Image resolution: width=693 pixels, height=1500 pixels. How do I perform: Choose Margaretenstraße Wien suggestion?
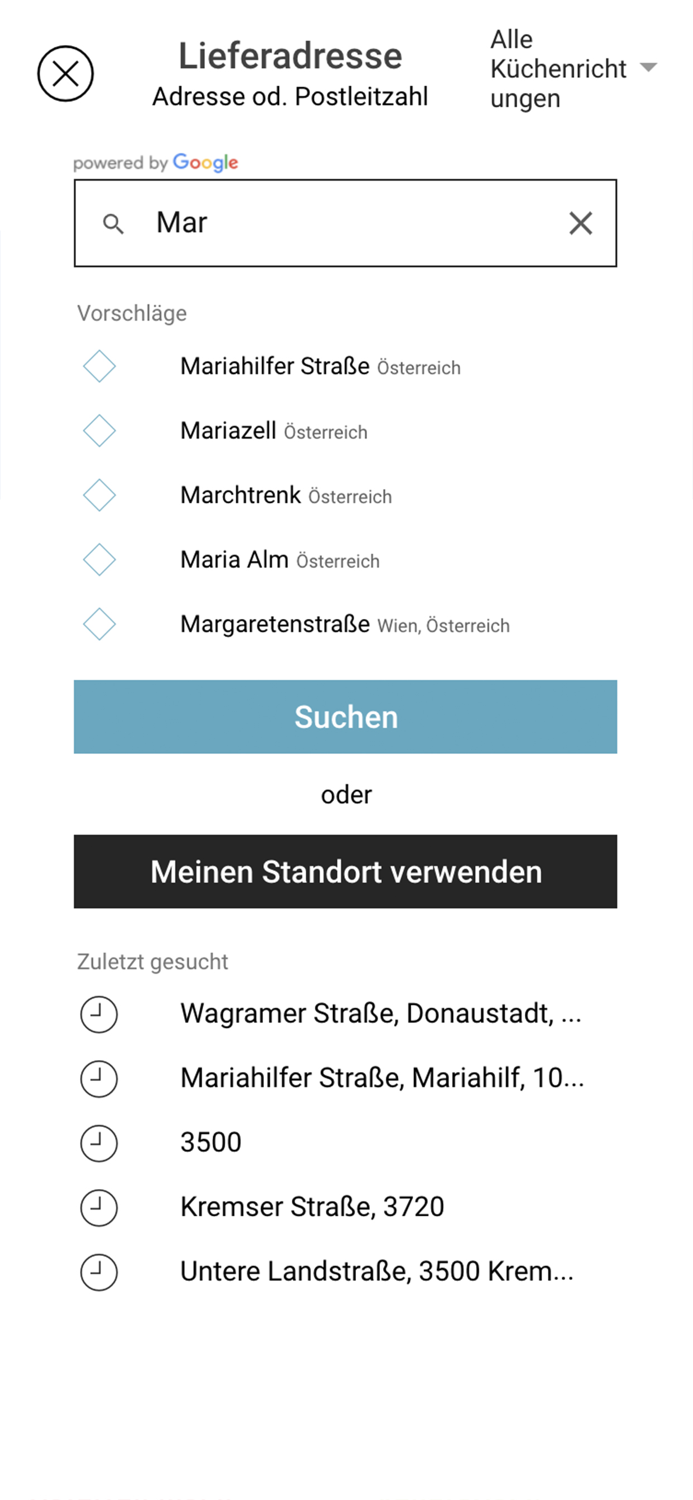pos(344,625)
